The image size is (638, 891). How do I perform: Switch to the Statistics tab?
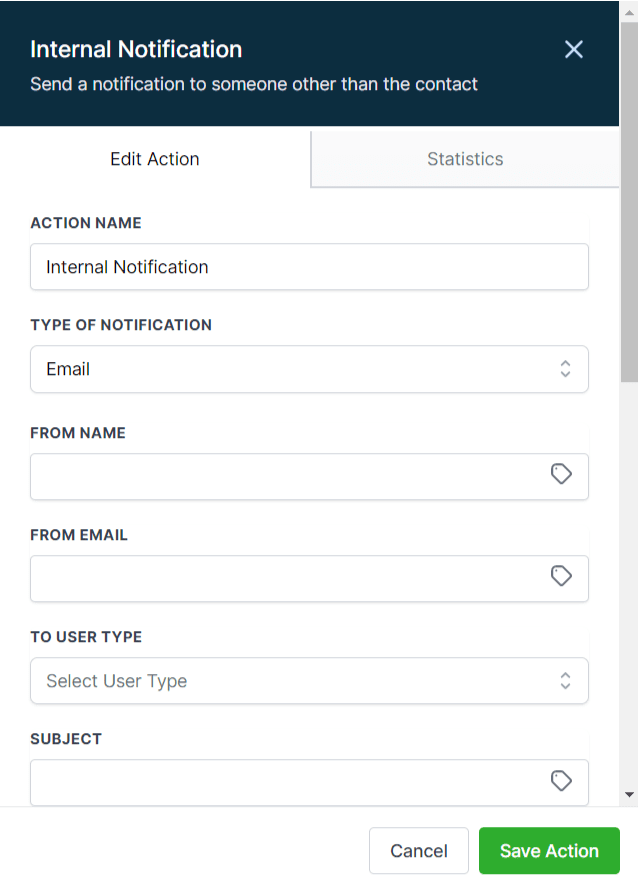[465, 159]
